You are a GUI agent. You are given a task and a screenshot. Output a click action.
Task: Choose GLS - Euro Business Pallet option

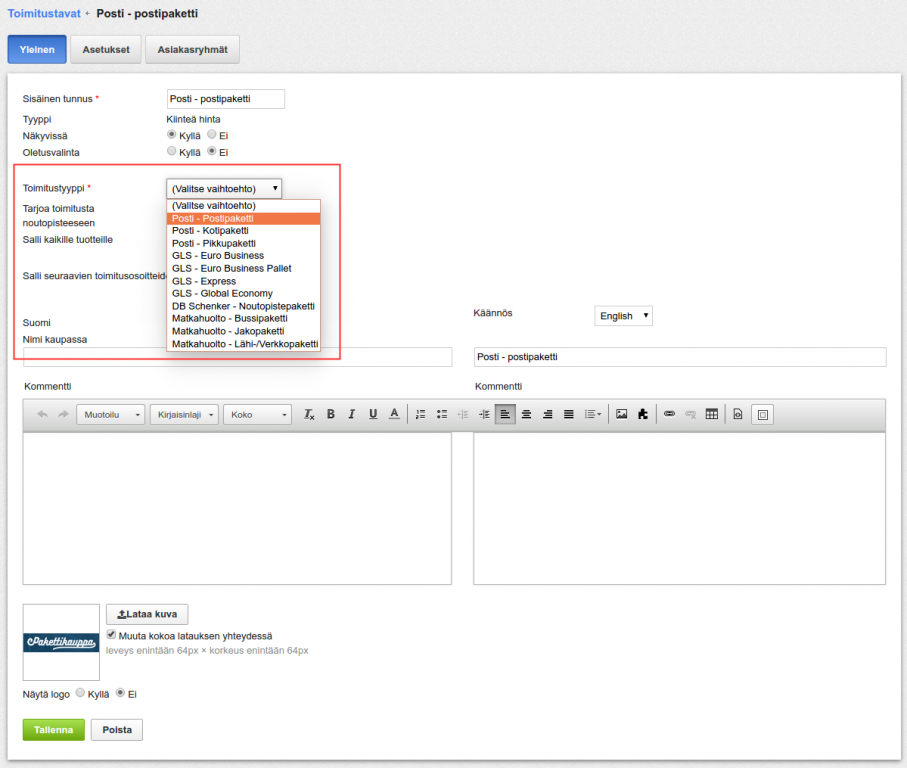tap(244, 268)
